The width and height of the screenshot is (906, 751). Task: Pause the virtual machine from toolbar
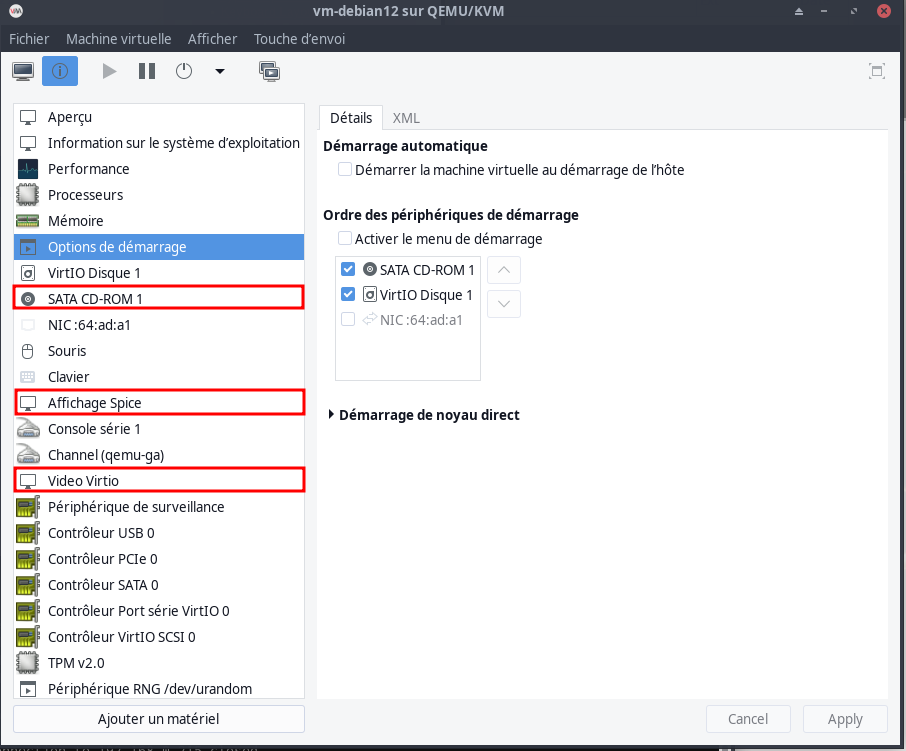click(147, 71)
